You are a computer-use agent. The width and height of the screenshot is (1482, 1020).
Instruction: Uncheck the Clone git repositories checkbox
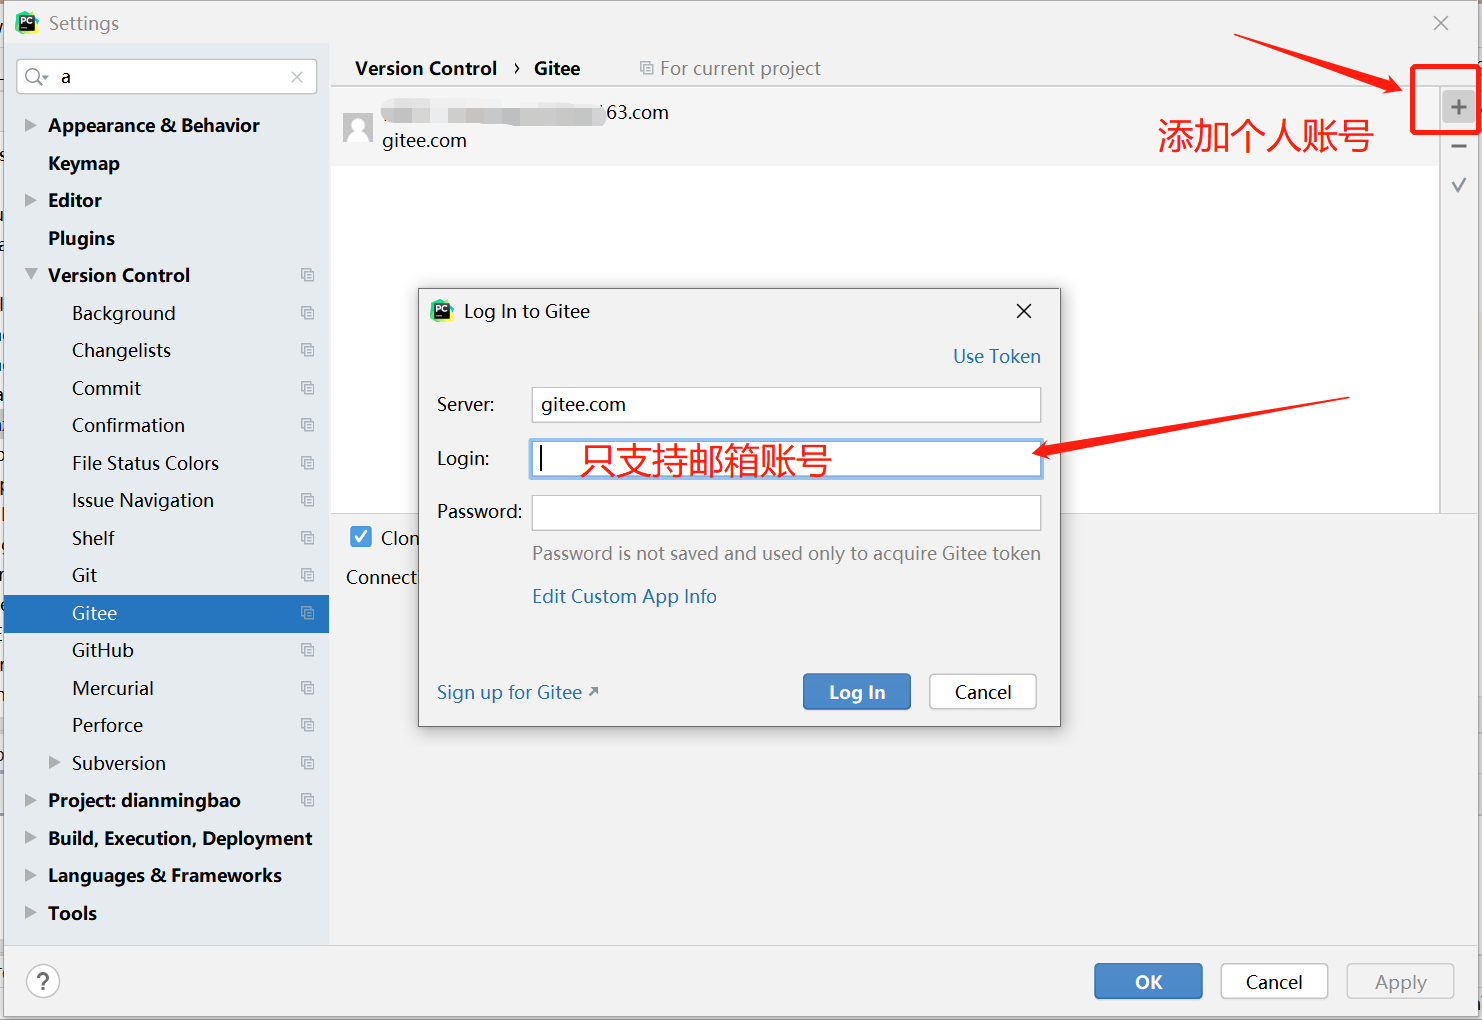point(360,537)
